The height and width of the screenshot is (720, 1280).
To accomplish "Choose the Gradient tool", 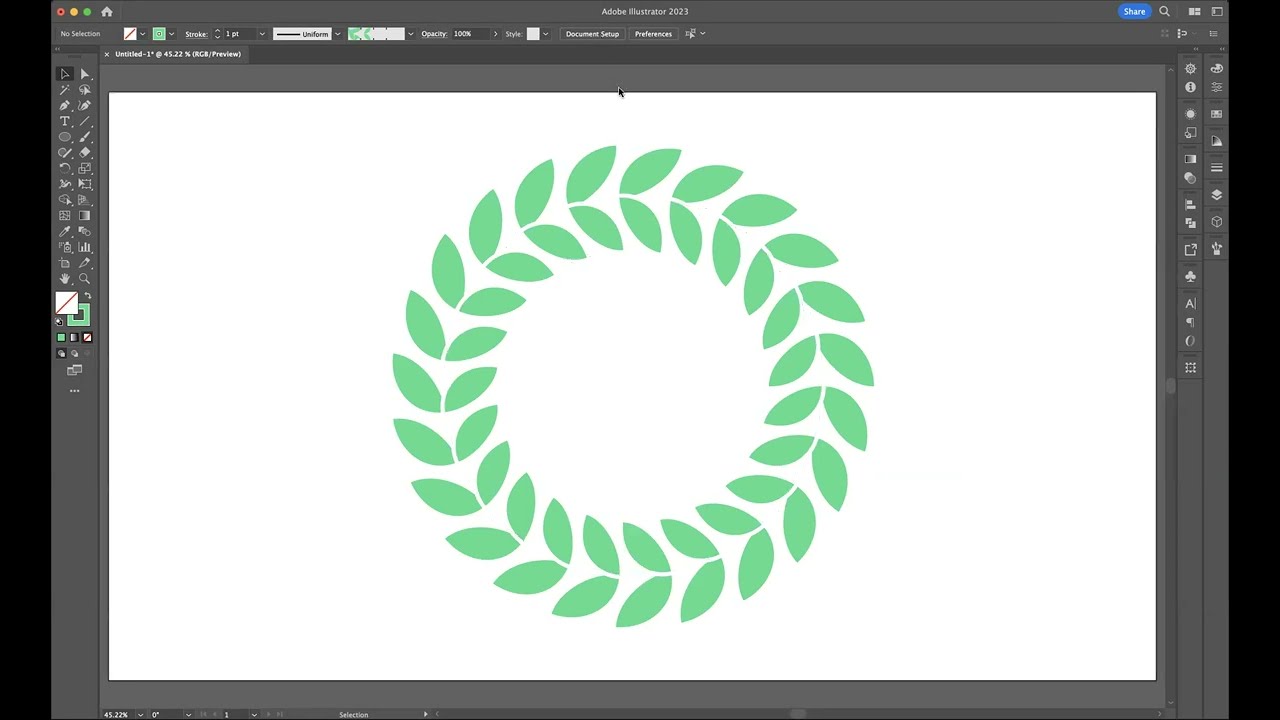I will (85, 215).
